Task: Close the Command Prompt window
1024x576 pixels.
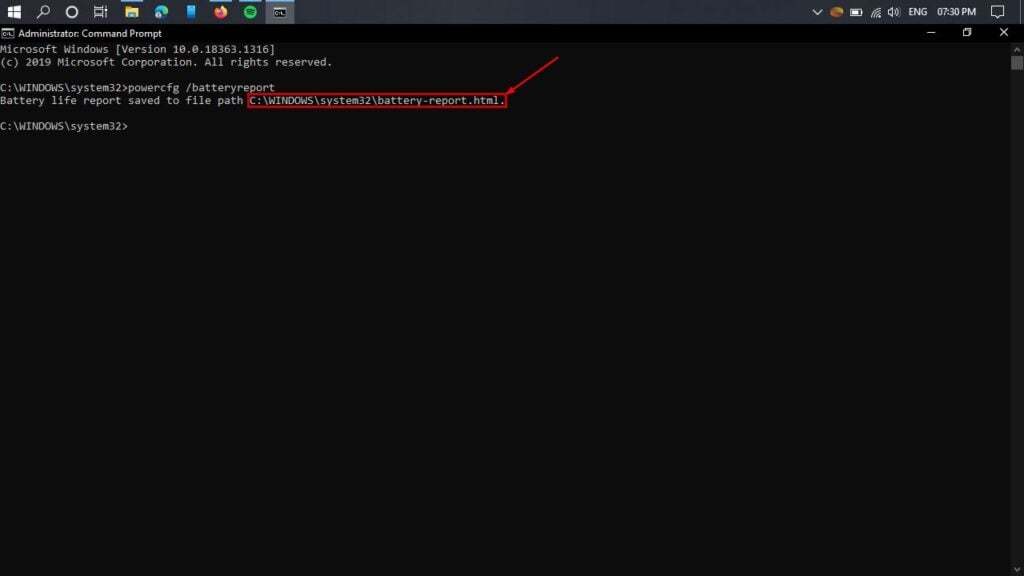Action: [1004, 33]
